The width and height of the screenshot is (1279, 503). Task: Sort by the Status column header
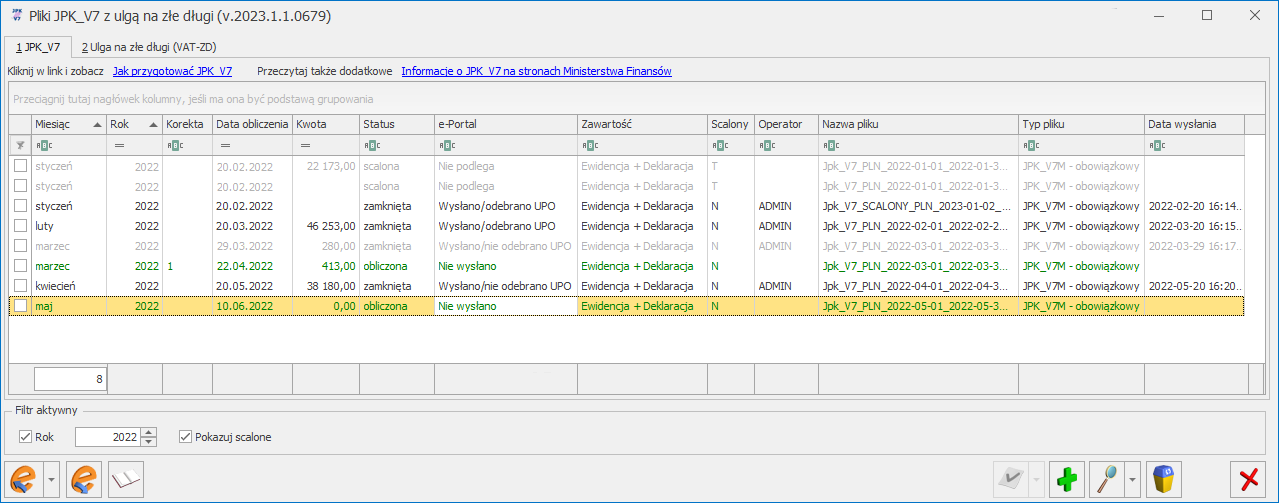pos(395,124)
